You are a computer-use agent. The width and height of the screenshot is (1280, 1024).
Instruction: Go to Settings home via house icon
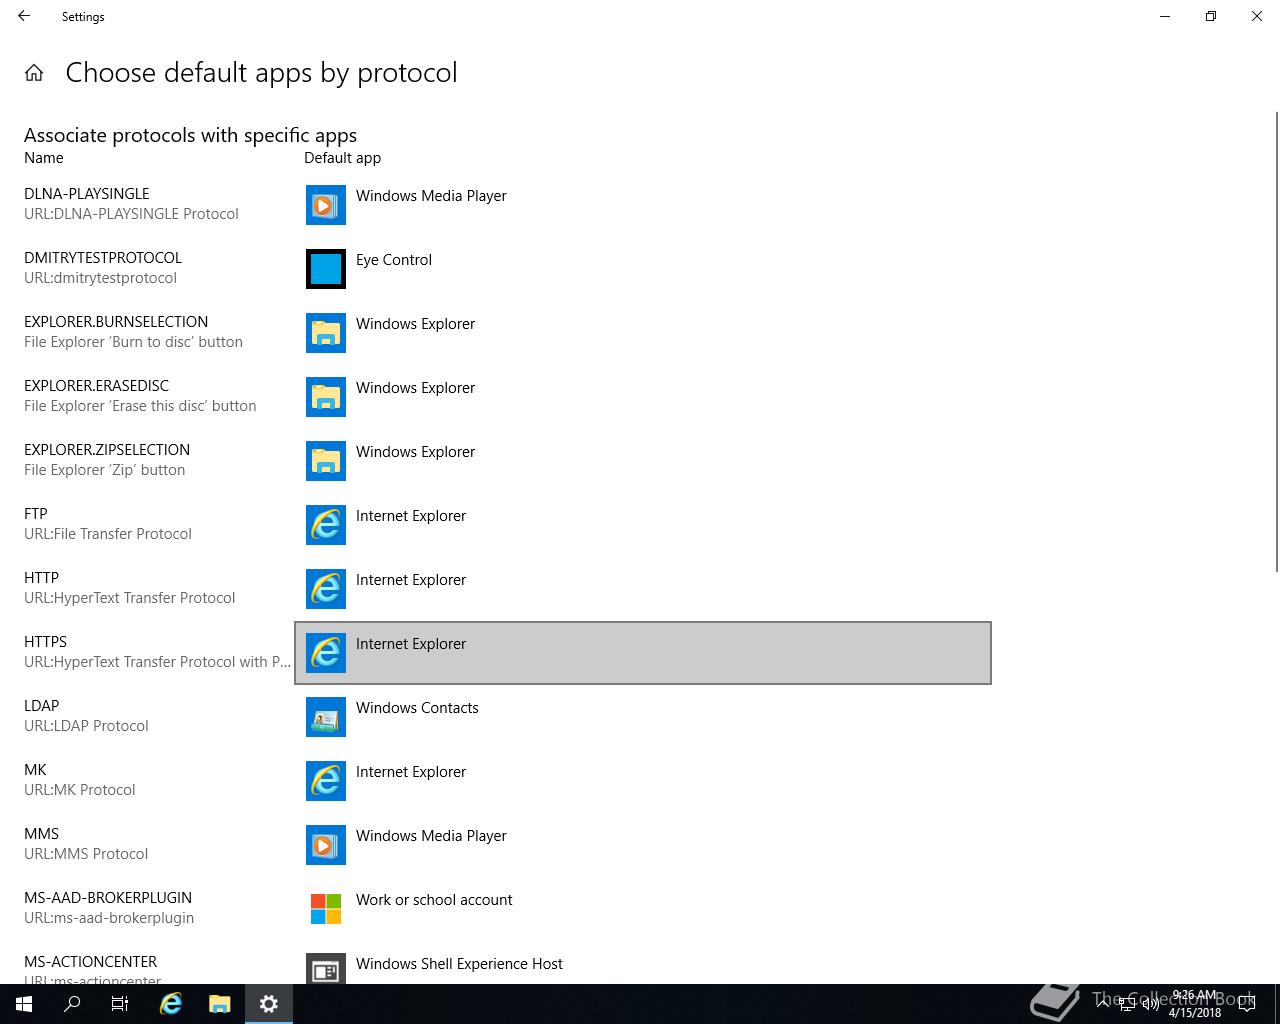(x=34, y=72)
